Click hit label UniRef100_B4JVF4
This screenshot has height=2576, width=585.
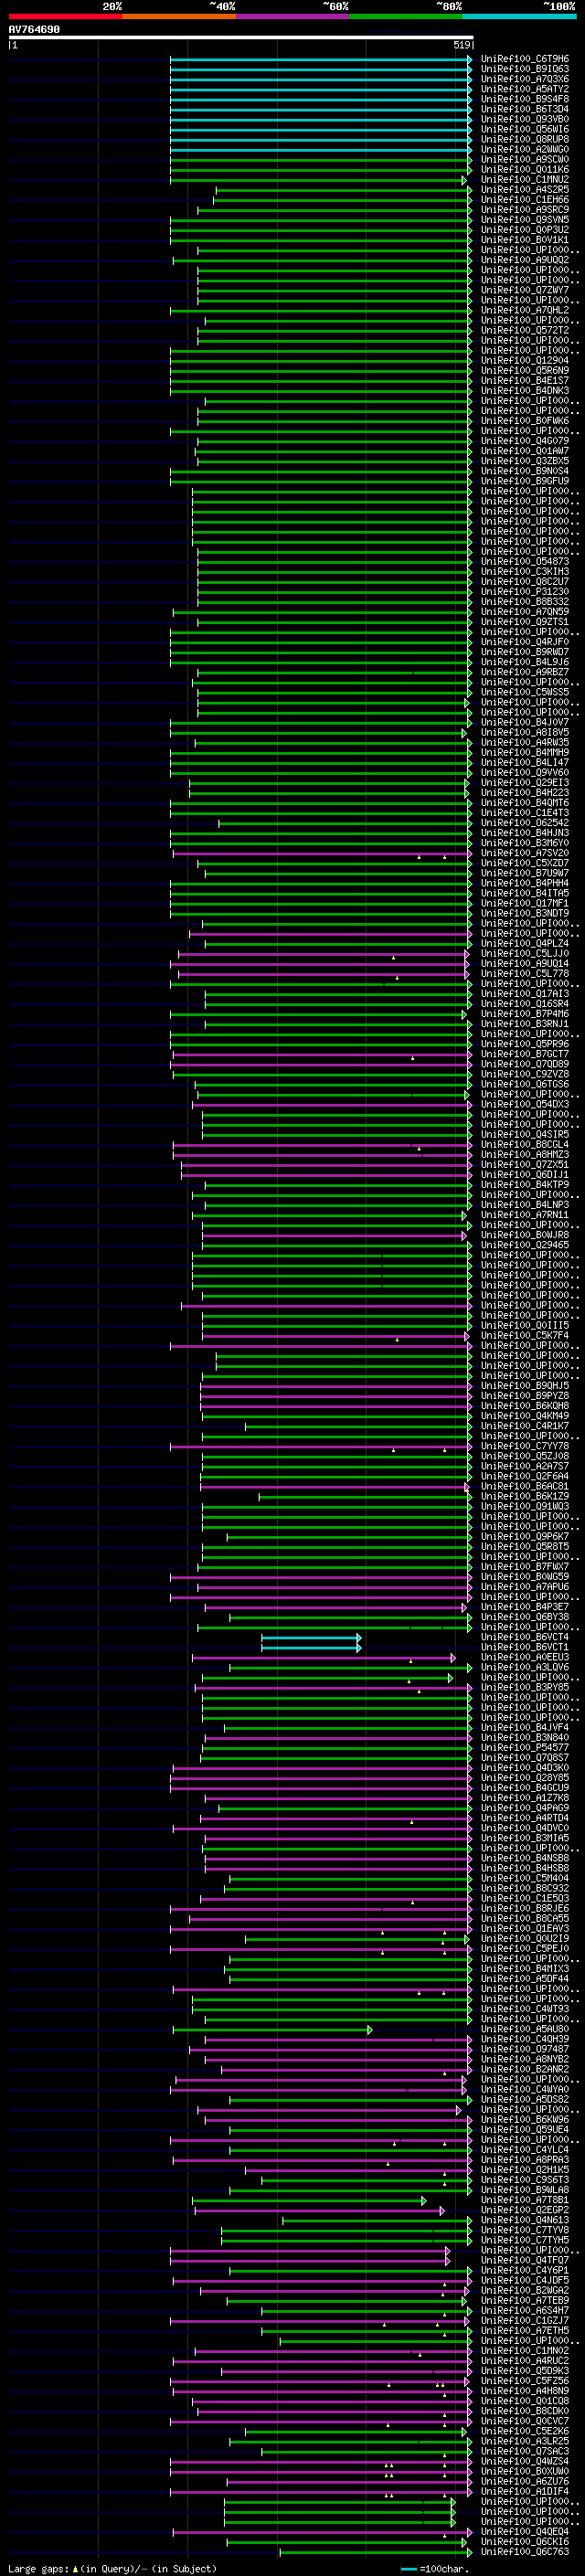click(525, 1727)
